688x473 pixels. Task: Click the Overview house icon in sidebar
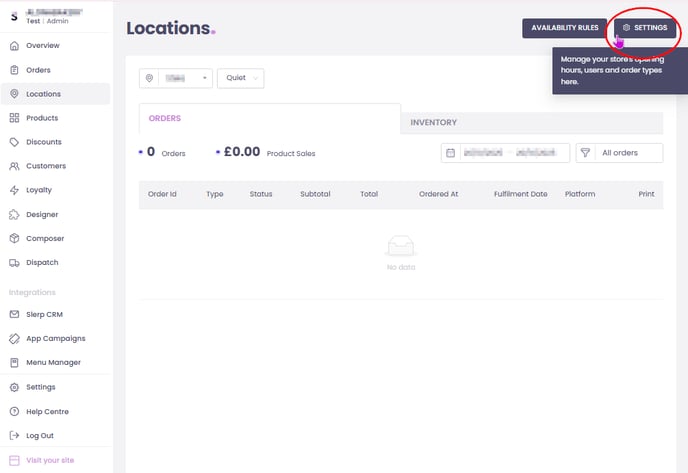(x=14, y=46)
